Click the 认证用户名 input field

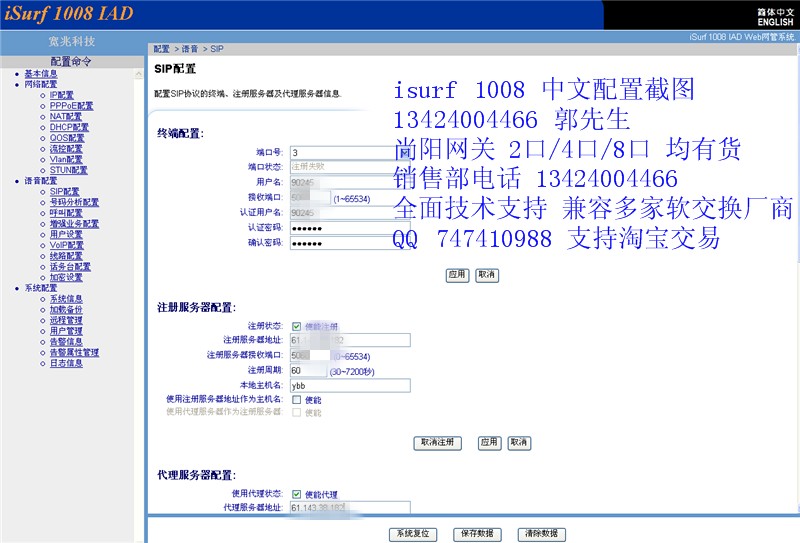click(350, 213)
